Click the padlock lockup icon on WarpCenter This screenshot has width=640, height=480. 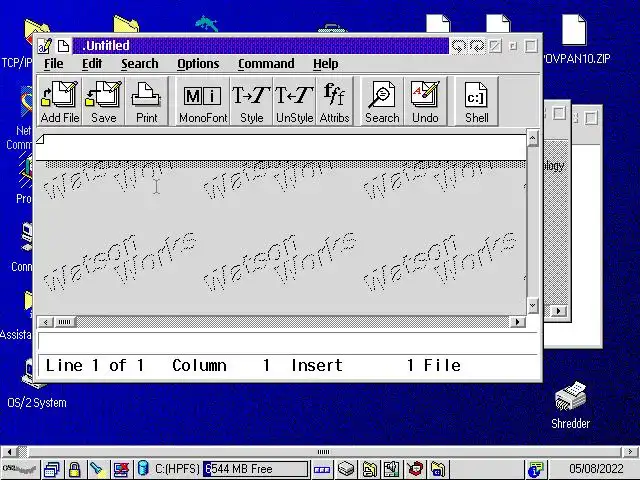74,469
